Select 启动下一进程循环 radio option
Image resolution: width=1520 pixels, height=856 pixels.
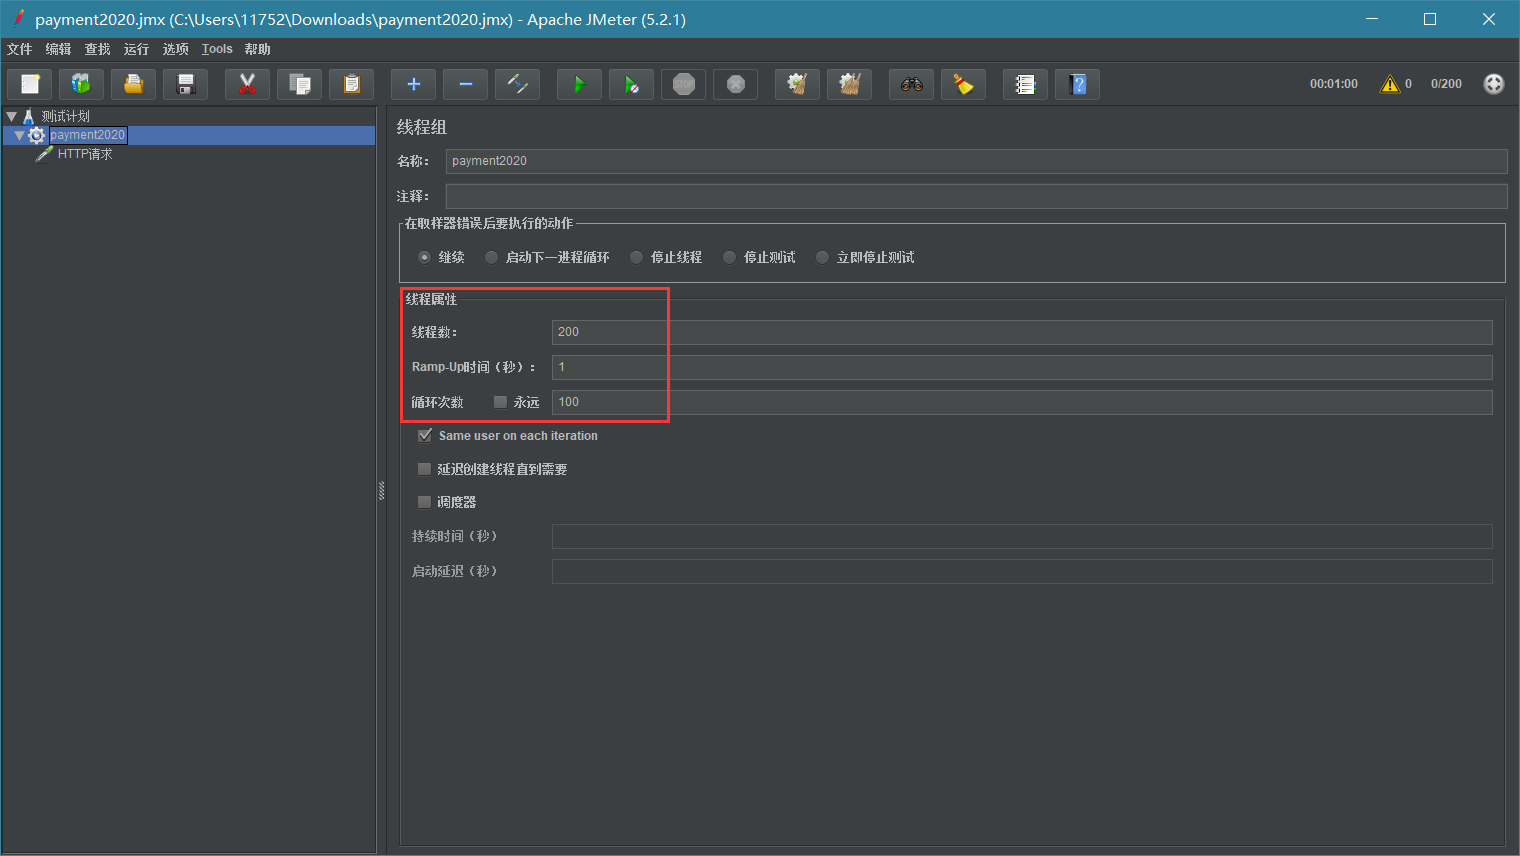pyautogui.click(x=491, y=257)
